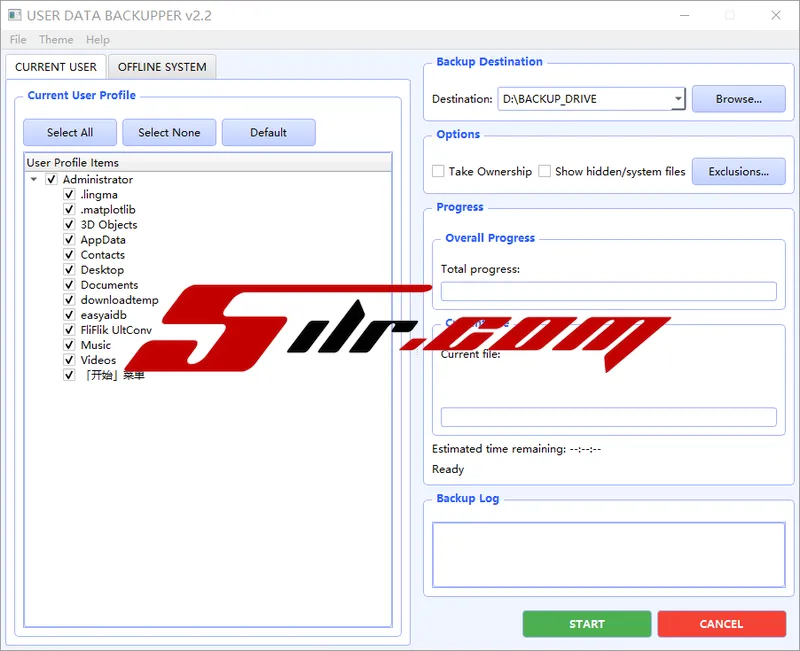
Task: Select the 3D Objects item label
Action: point(109,224)
